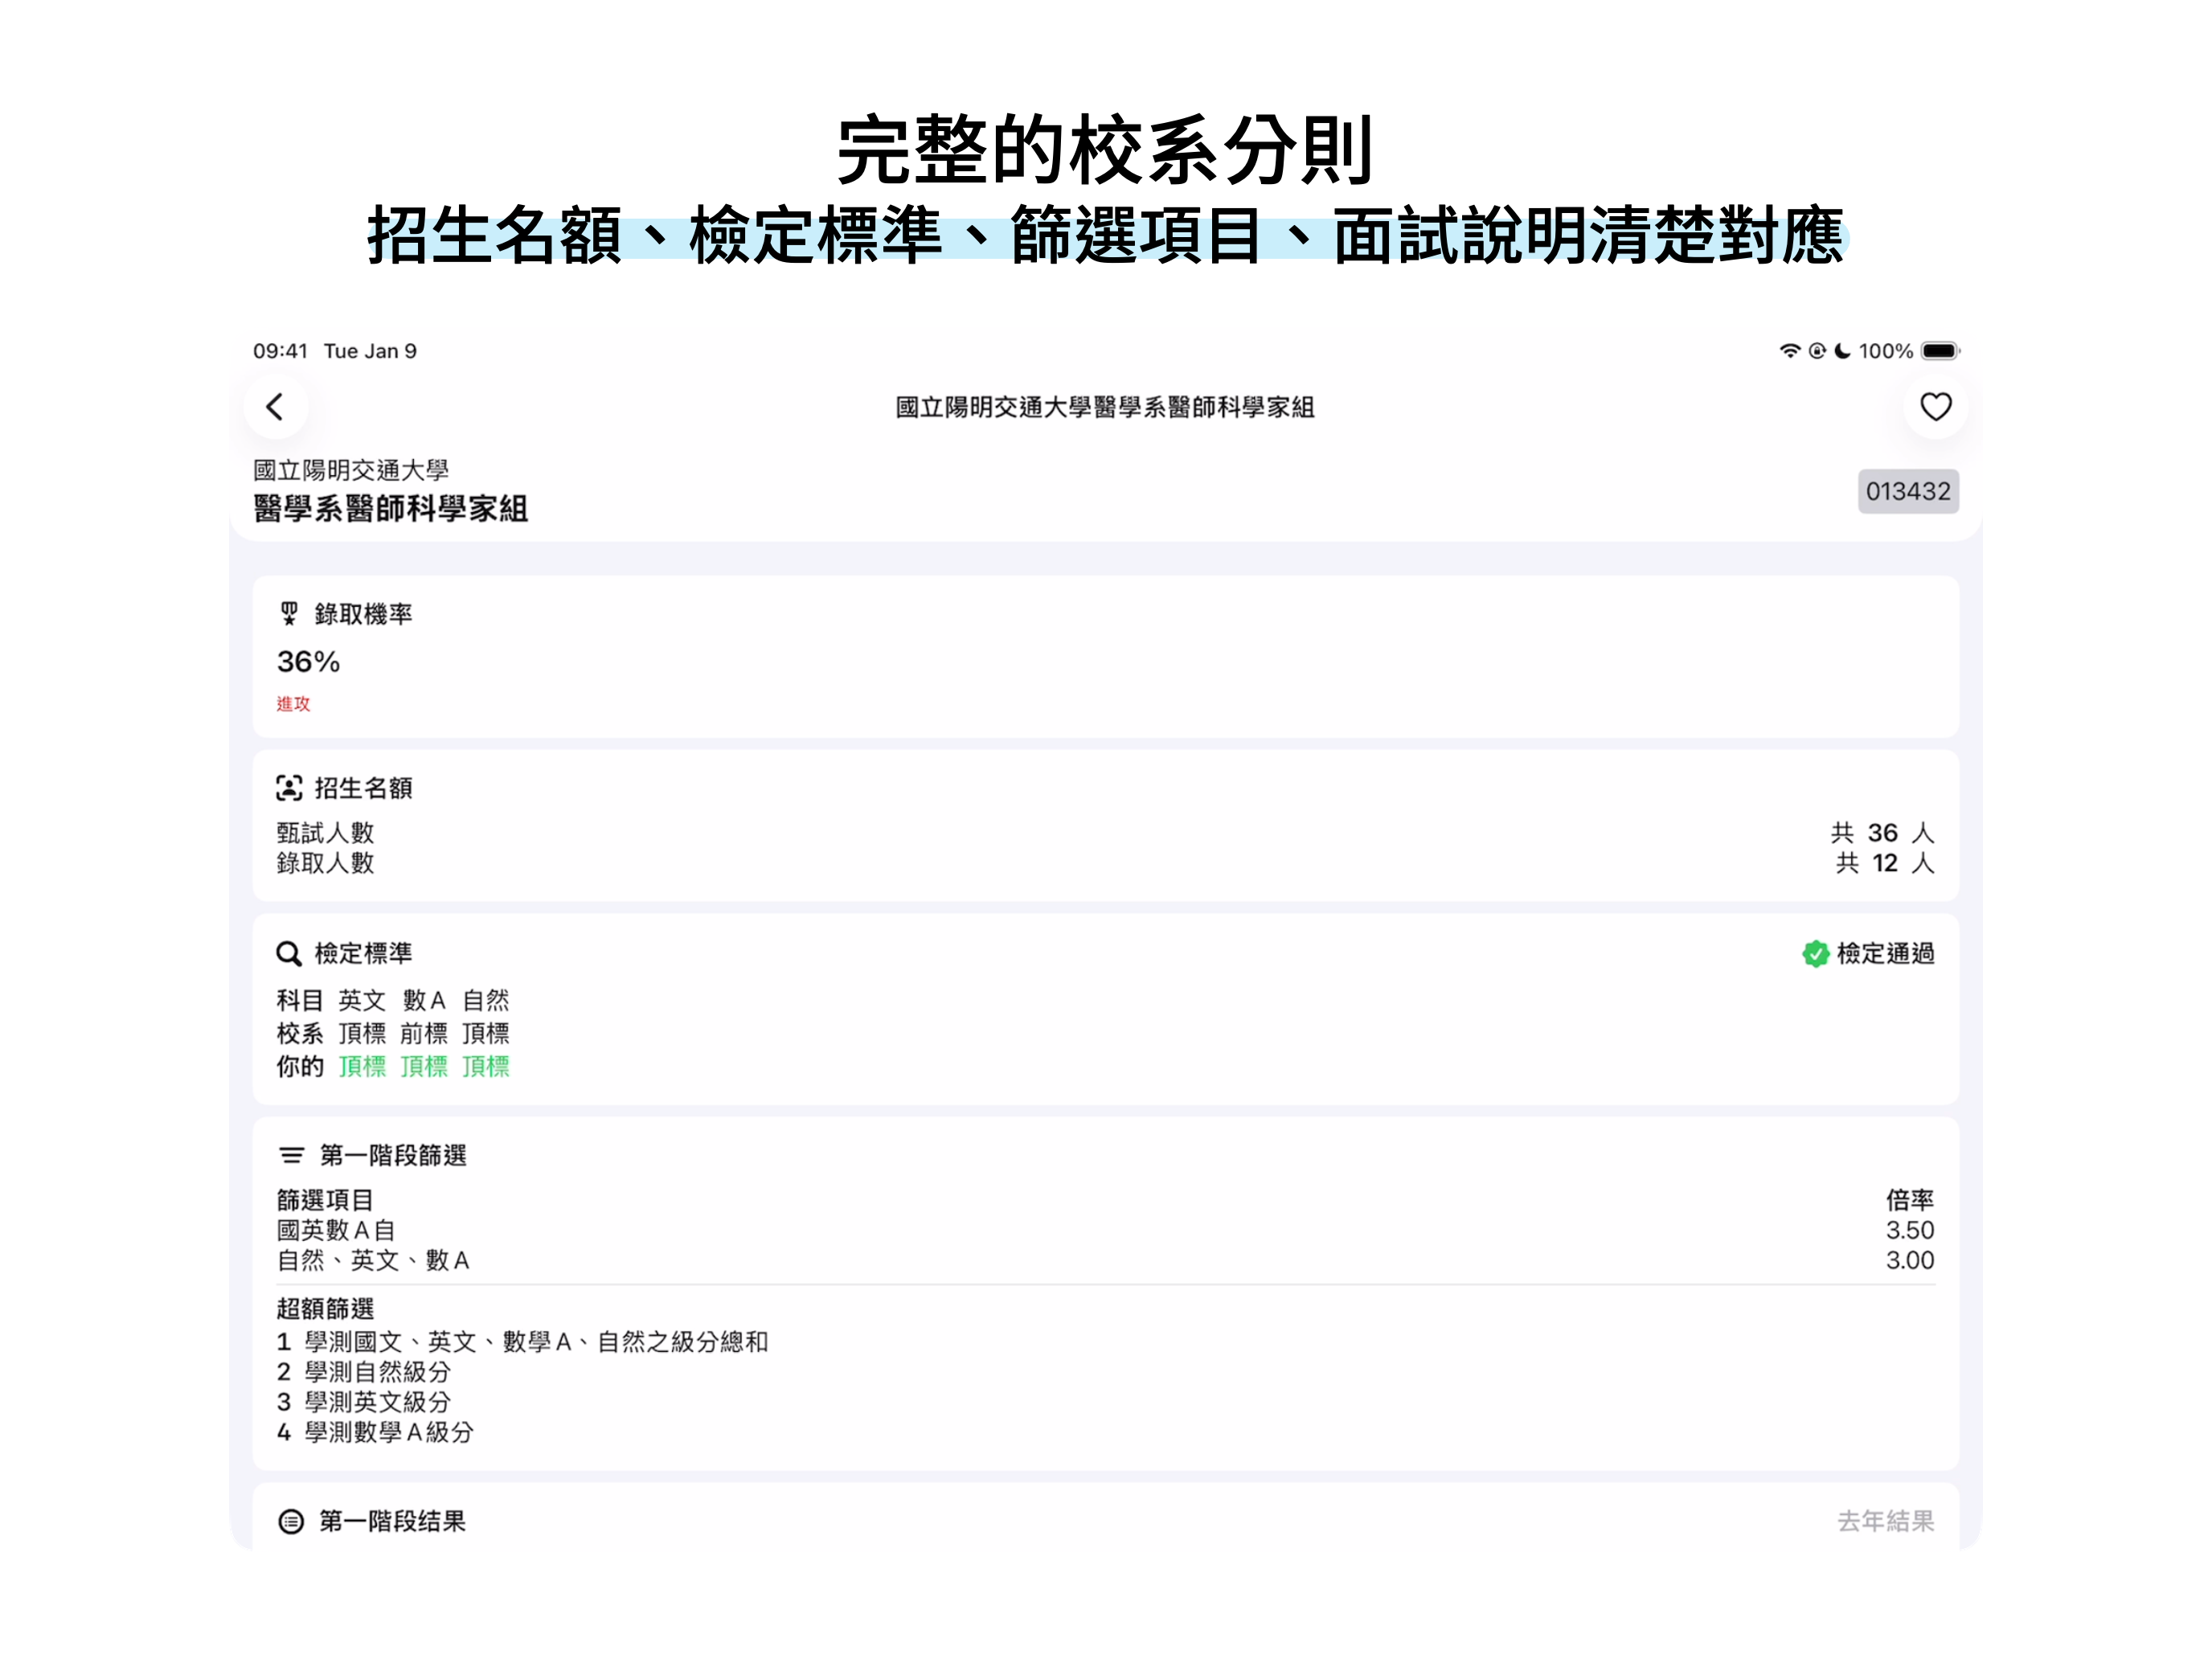Click the 學測數學A級分 tiebreaker item
Viewport: 2212px width, 1659px height.
[389, 1432]
